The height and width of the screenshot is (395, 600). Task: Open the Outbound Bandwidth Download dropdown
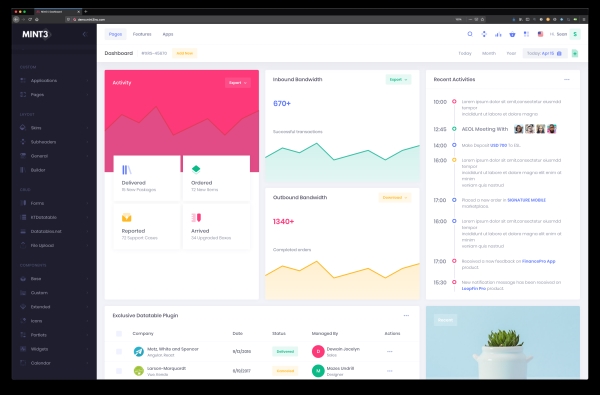point(395,198)
